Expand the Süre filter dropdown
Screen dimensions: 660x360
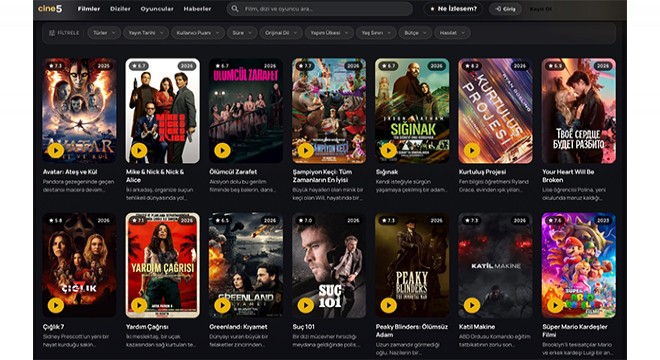[x=242, y=33]
